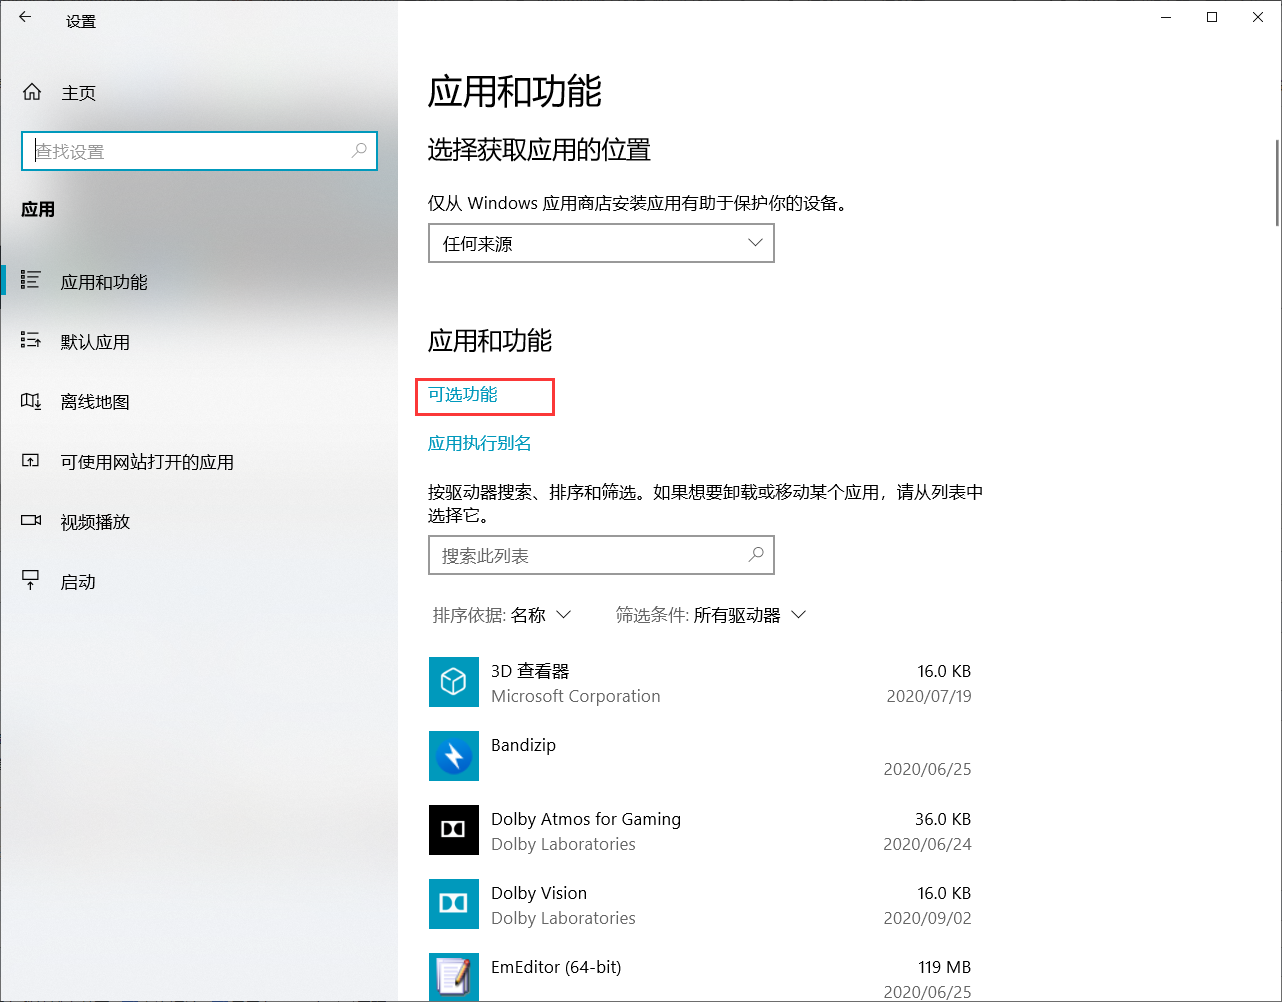Viewport: 1282px width, 1002px height.
Task: Maximize the Settings window
Action: pos(1212,17)
